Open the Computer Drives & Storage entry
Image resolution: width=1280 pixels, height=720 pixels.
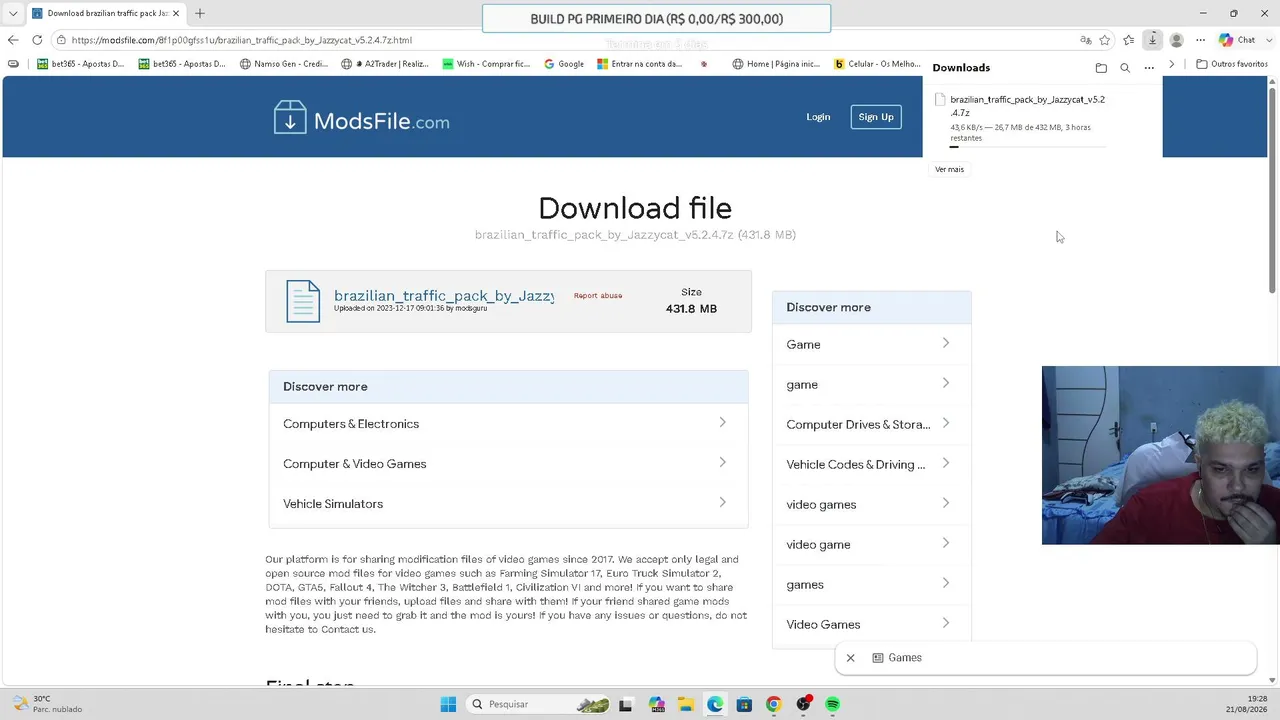coord(858,425)
